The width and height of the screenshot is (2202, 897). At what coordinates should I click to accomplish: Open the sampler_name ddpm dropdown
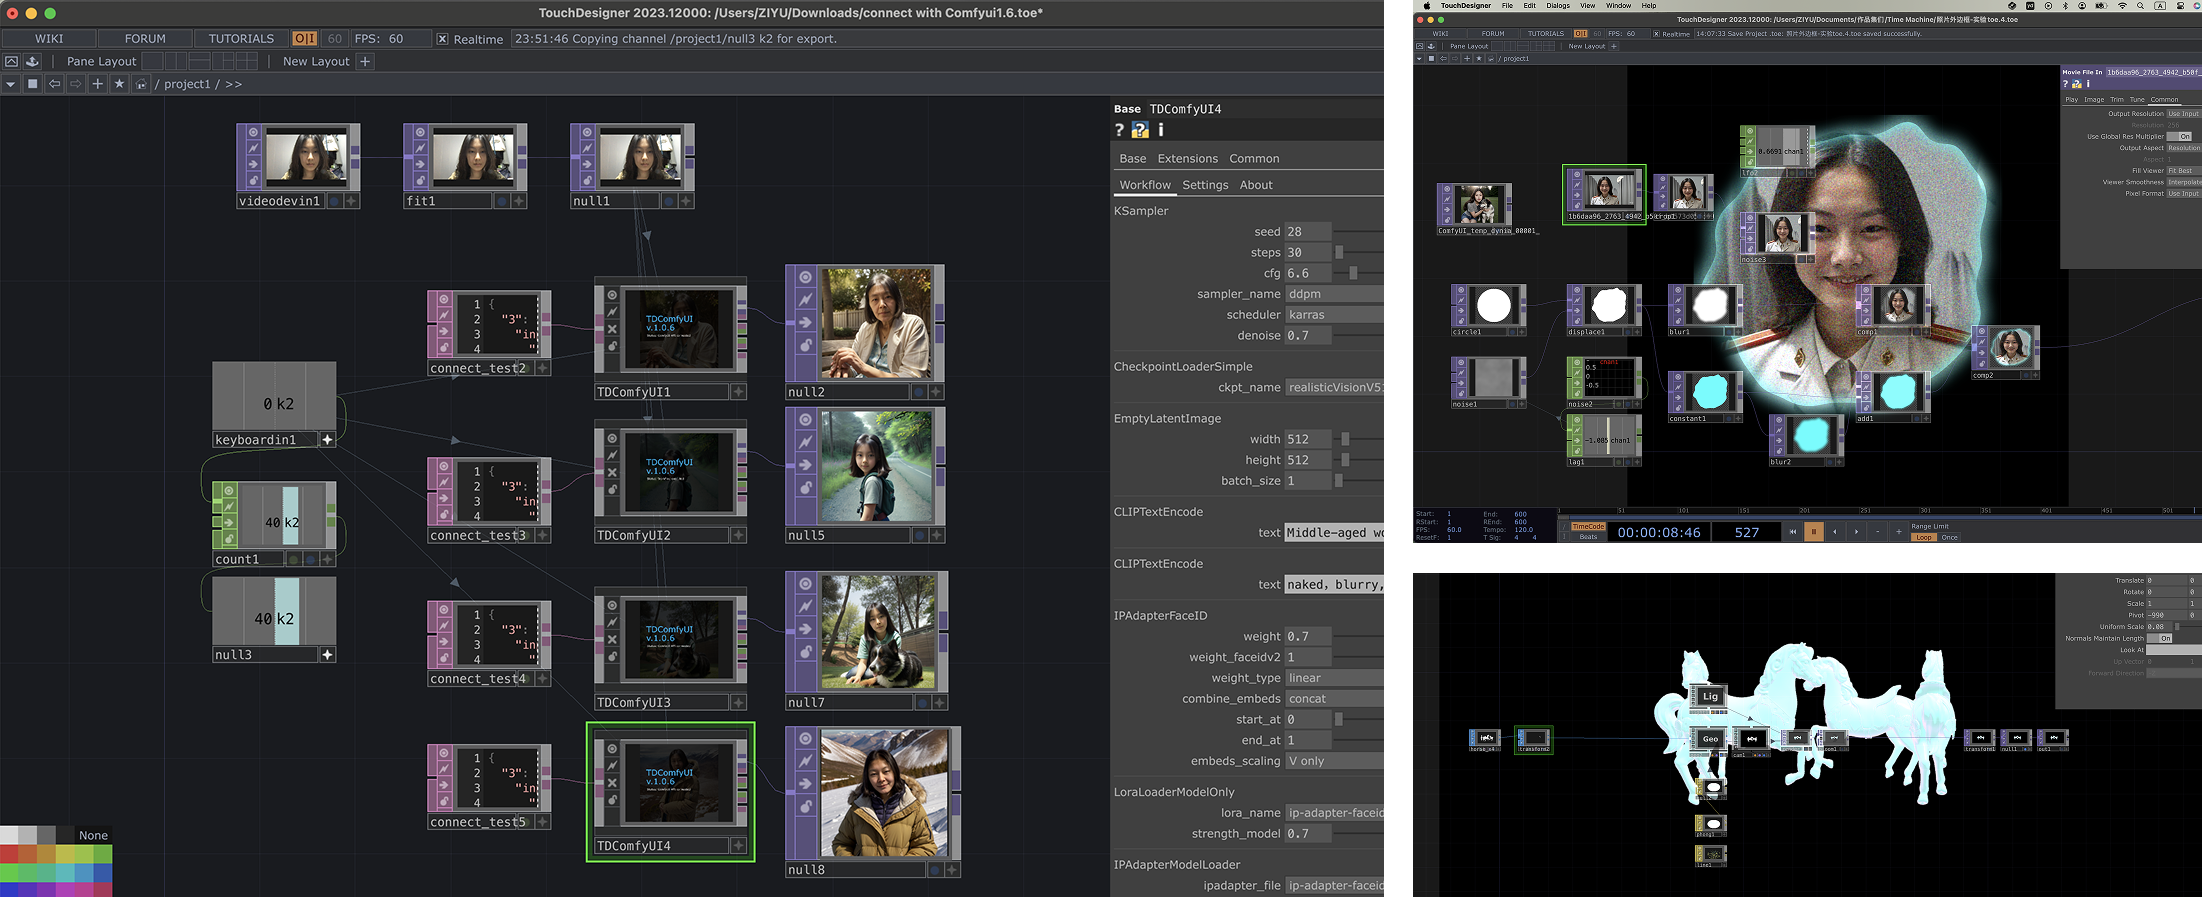click(1334, 294)
